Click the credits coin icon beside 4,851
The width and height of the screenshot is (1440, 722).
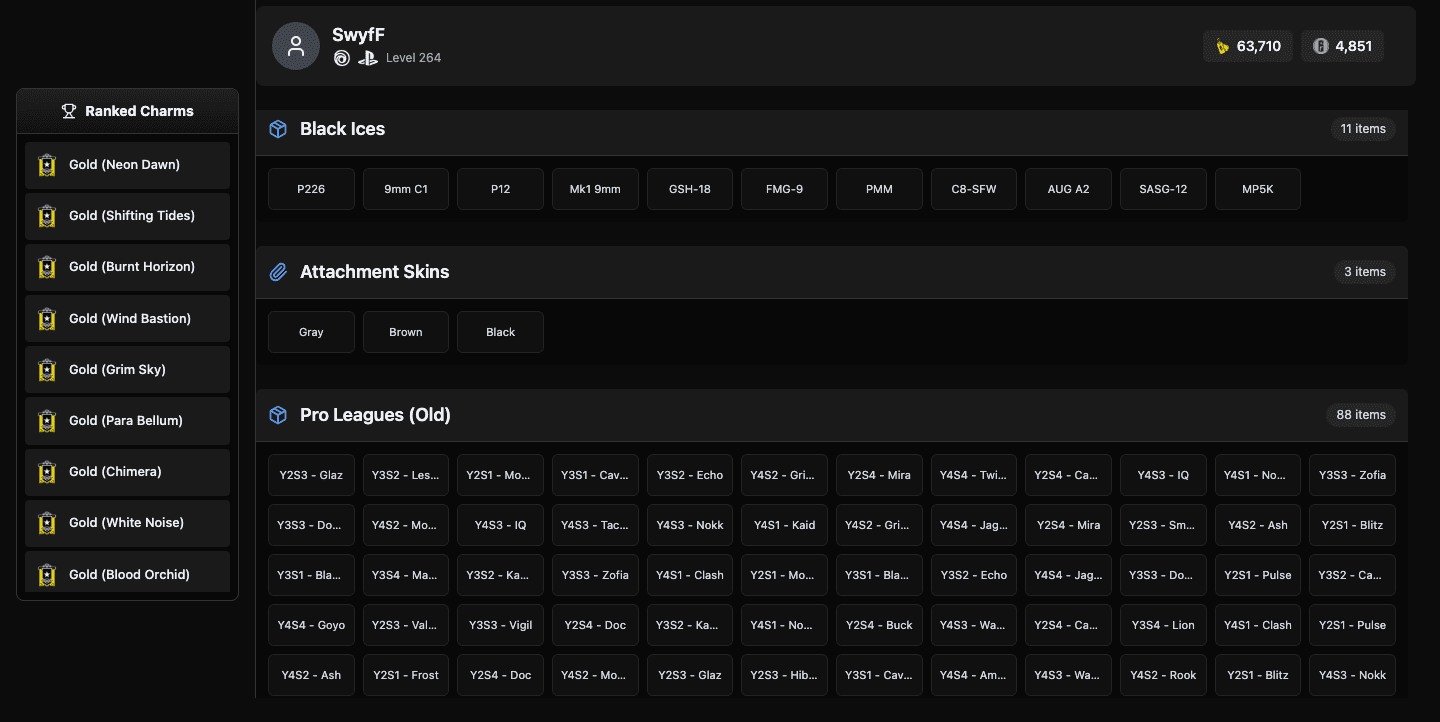pyautogui.click(x=1320, y=46)
